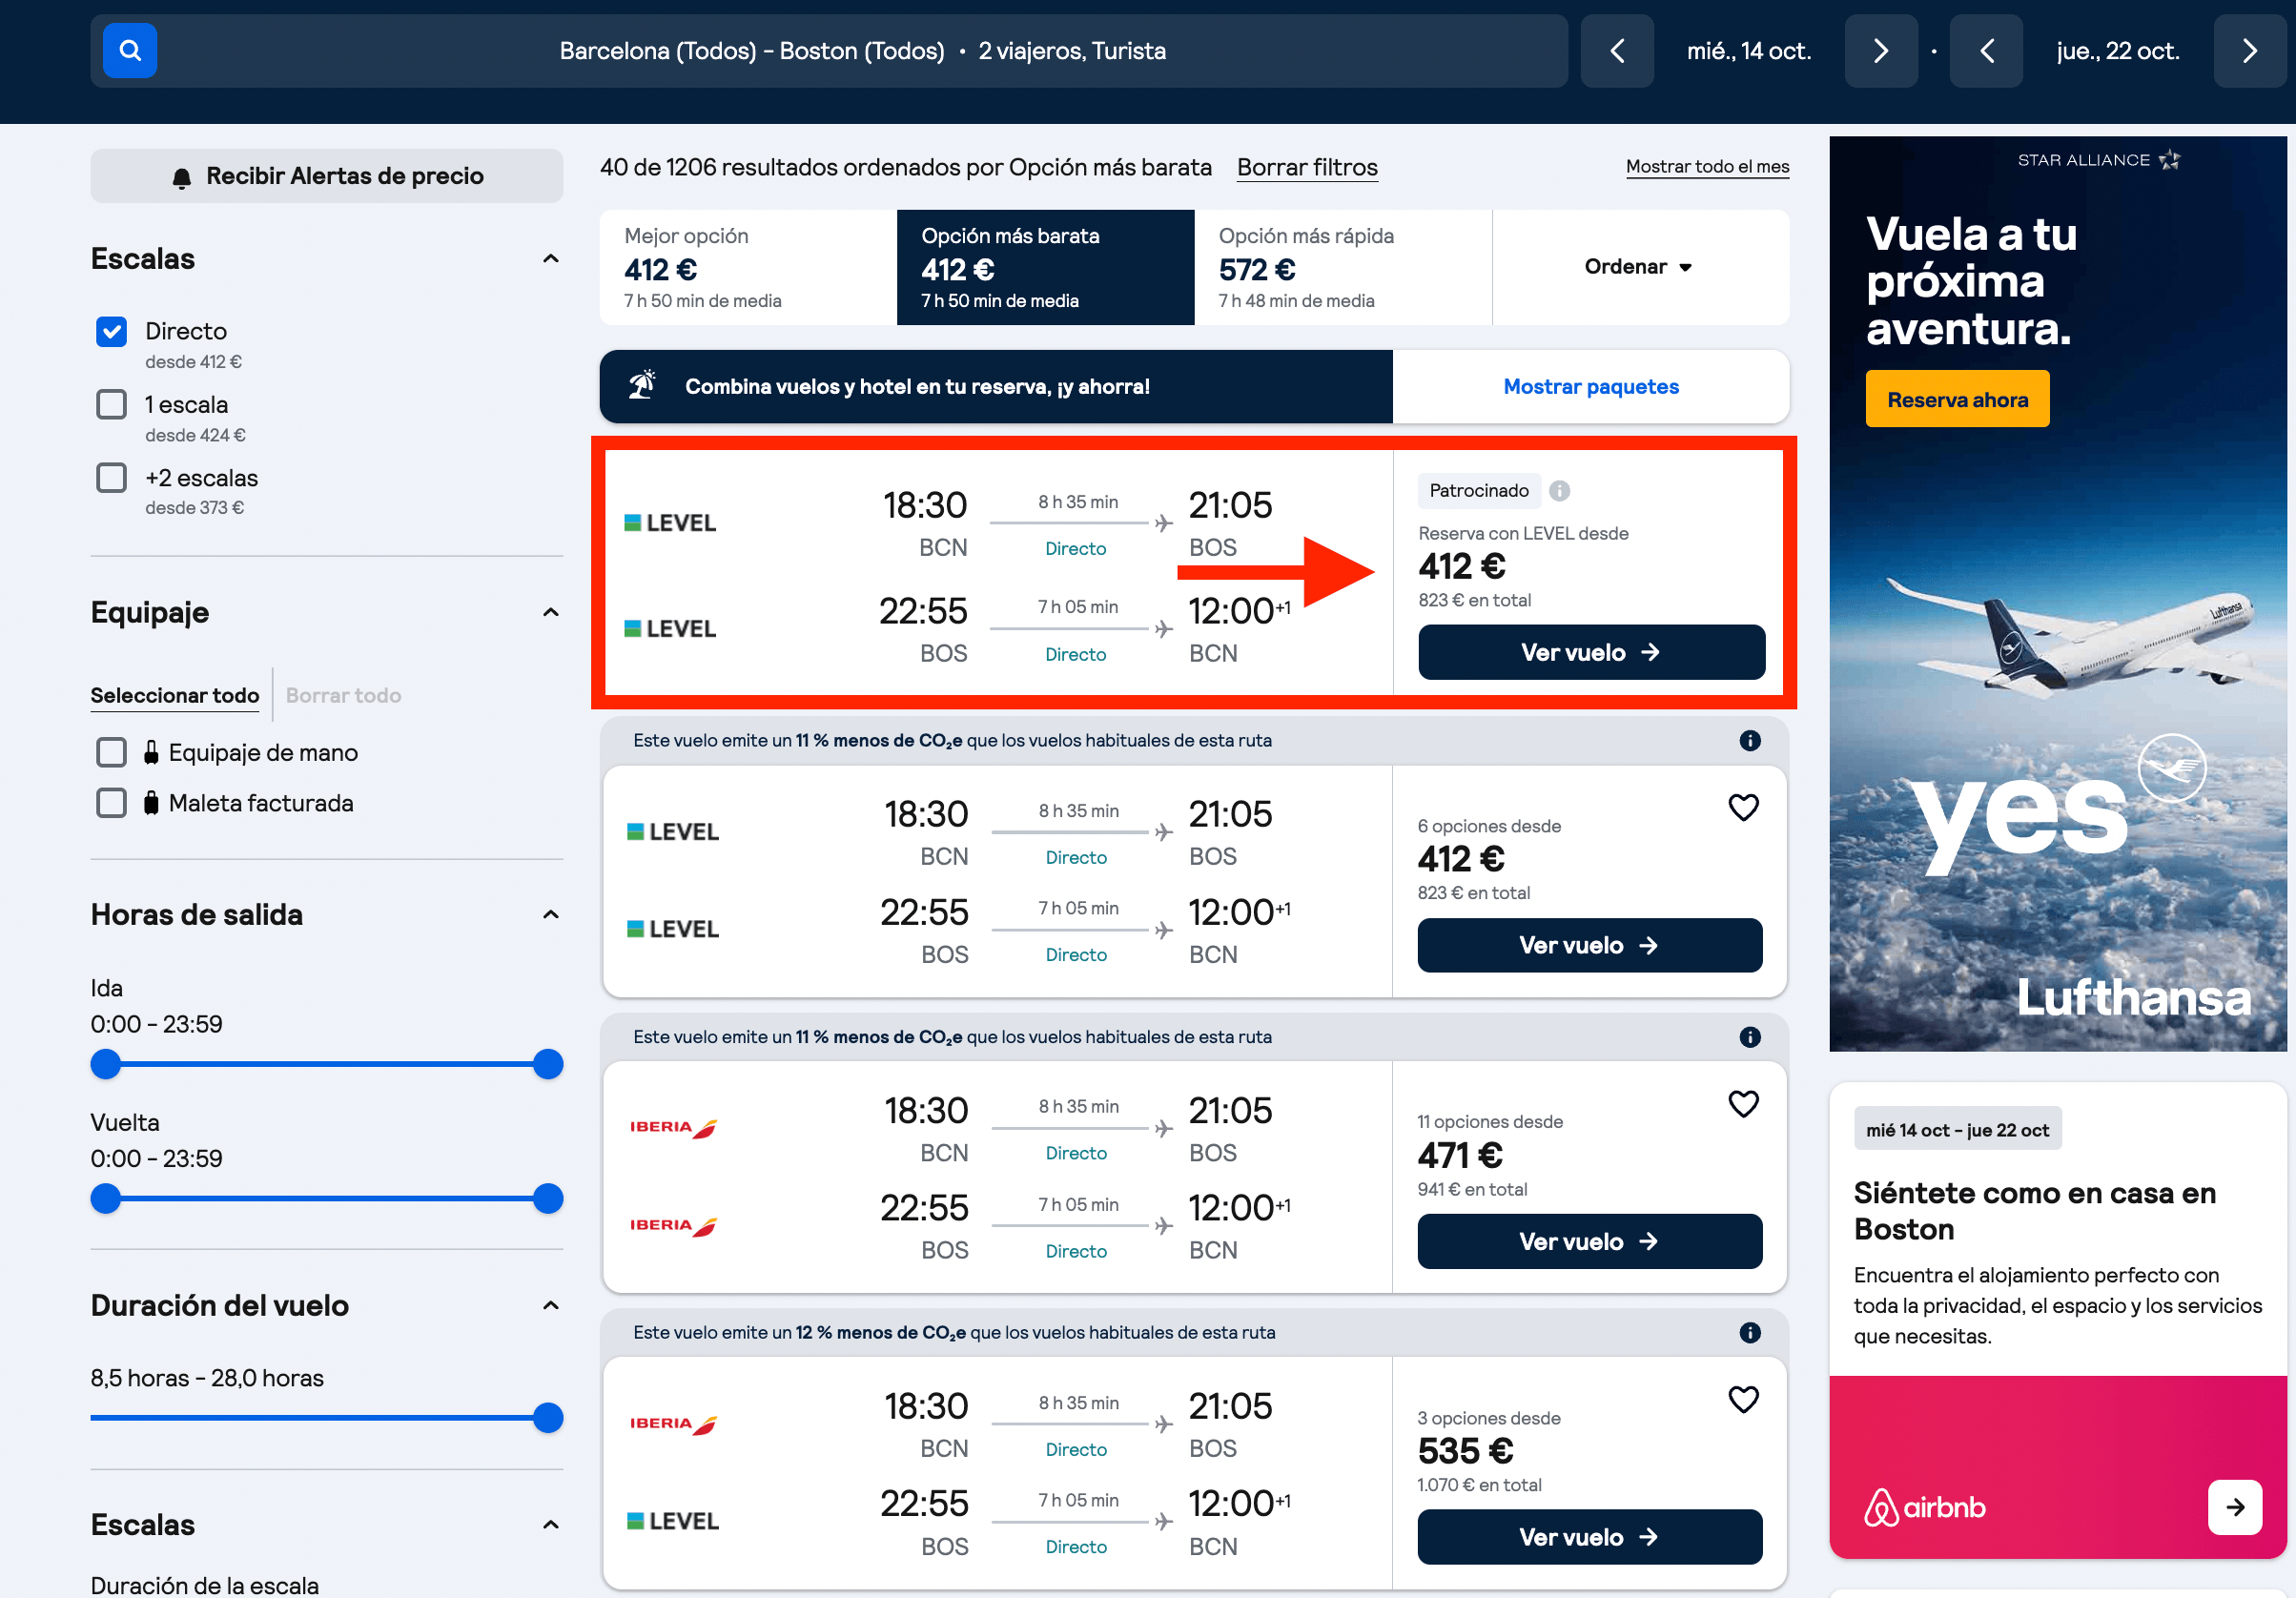Enable Equipaje de mano filter

pyautogui.click(x=111, y=752)
